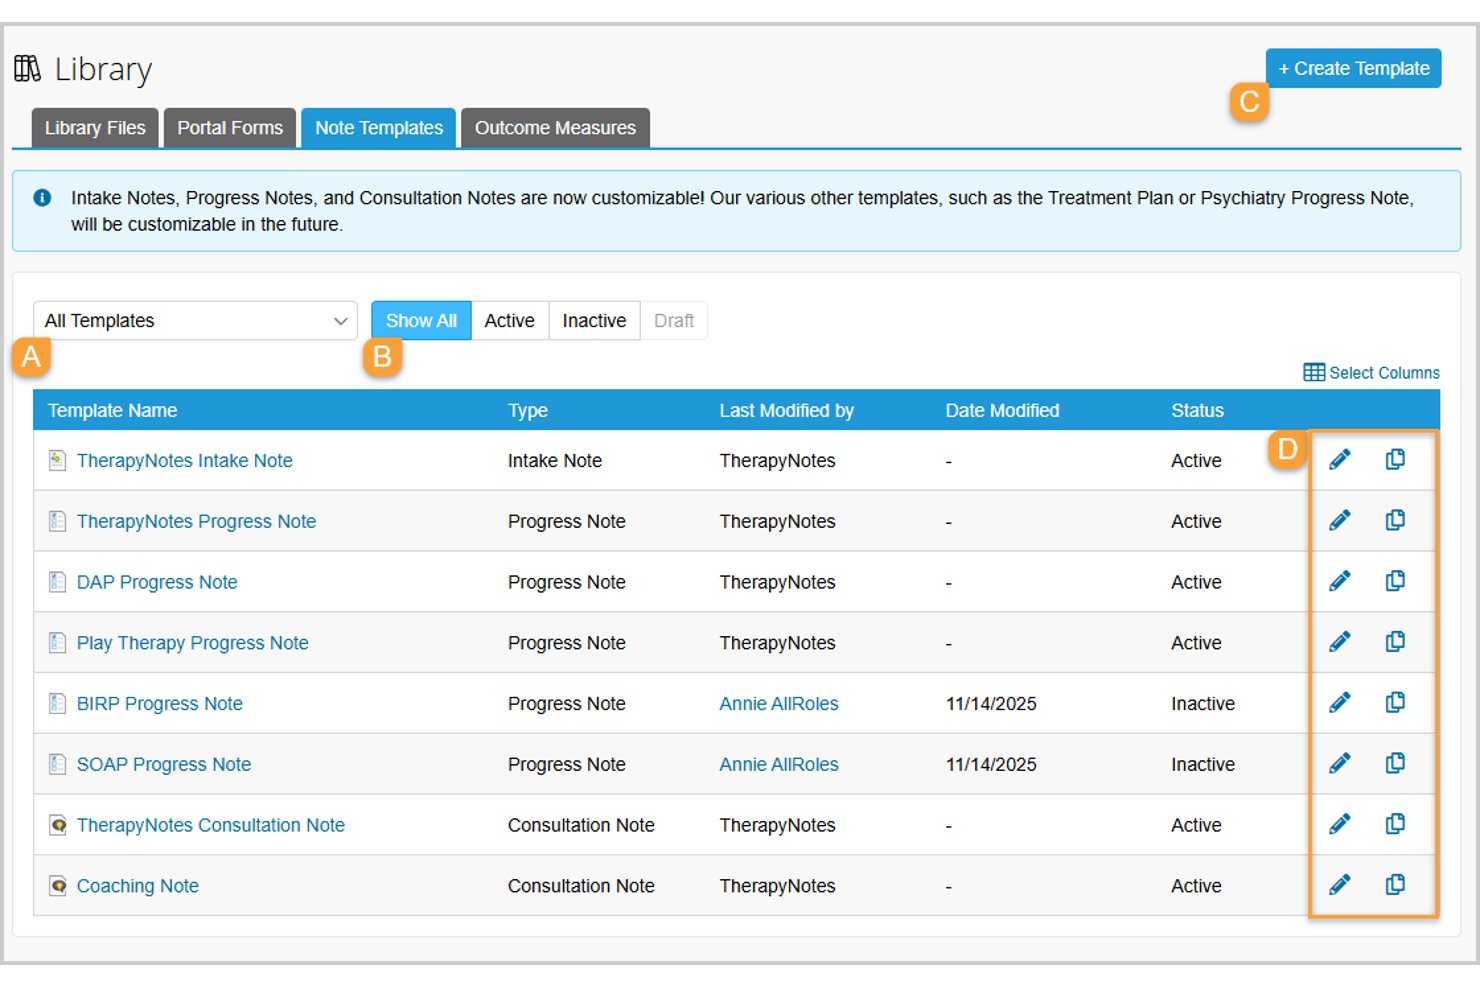Edit the Coaching Note template
This screenshot has width=1480, height=987.
[x=1340, y=884]
